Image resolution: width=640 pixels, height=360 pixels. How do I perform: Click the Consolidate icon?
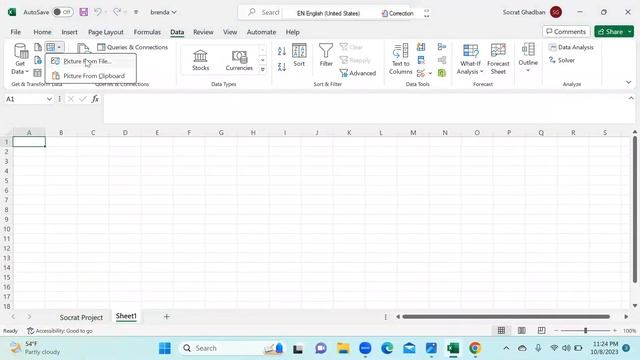(x=442, y=47)
